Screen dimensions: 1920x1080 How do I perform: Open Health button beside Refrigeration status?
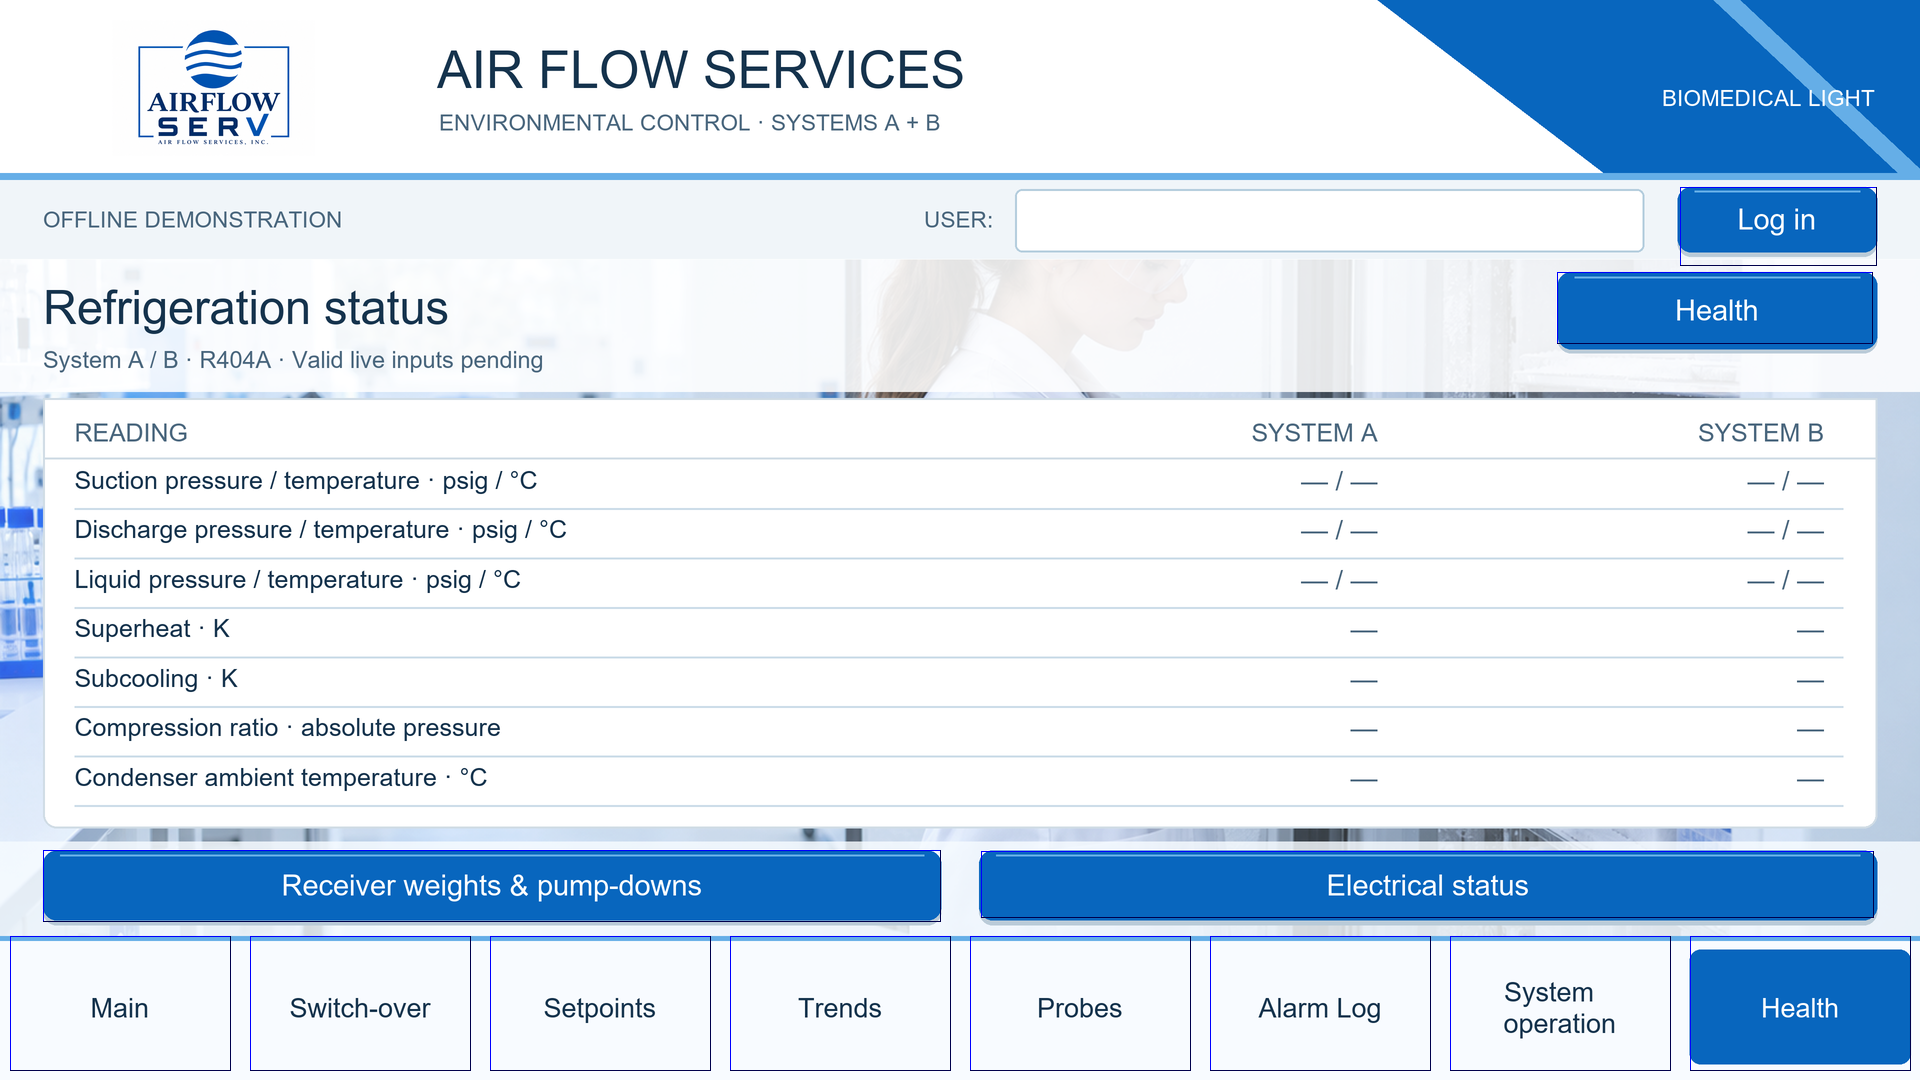pos(1716,310)
